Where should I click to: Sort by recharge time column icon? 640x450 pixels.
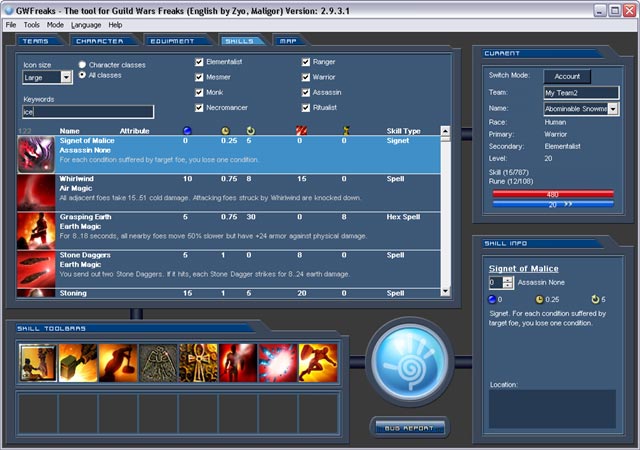pos(250,131)
